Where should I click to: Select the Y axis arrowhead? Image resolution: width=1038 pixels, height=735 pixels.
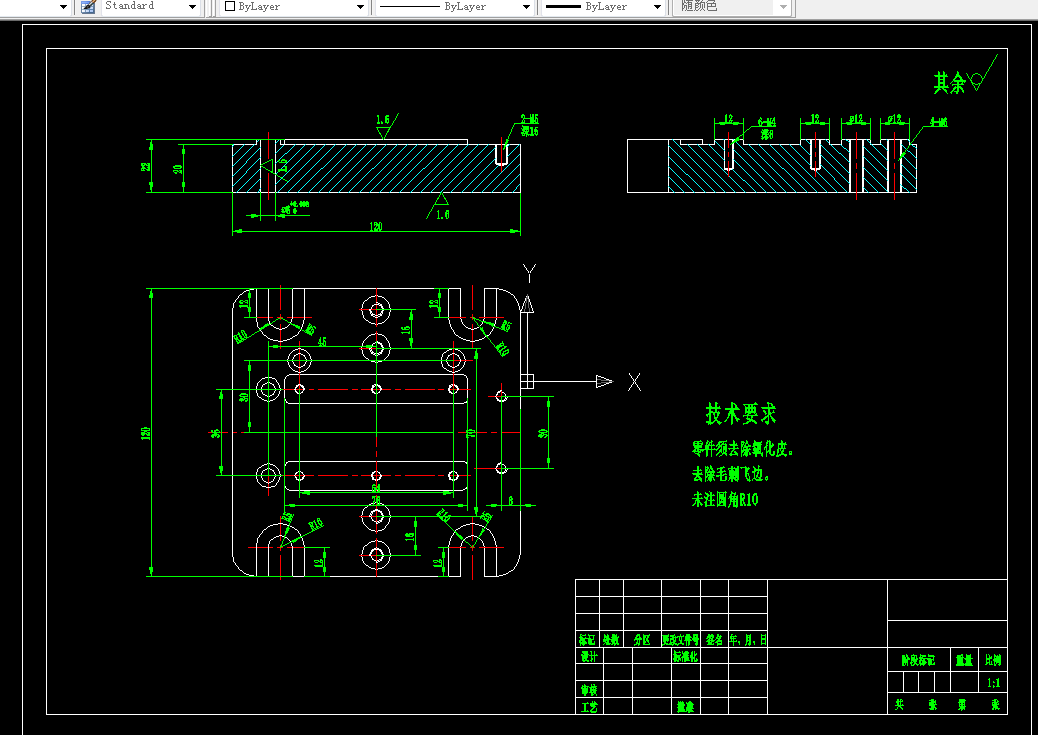(x=527, y=304)
